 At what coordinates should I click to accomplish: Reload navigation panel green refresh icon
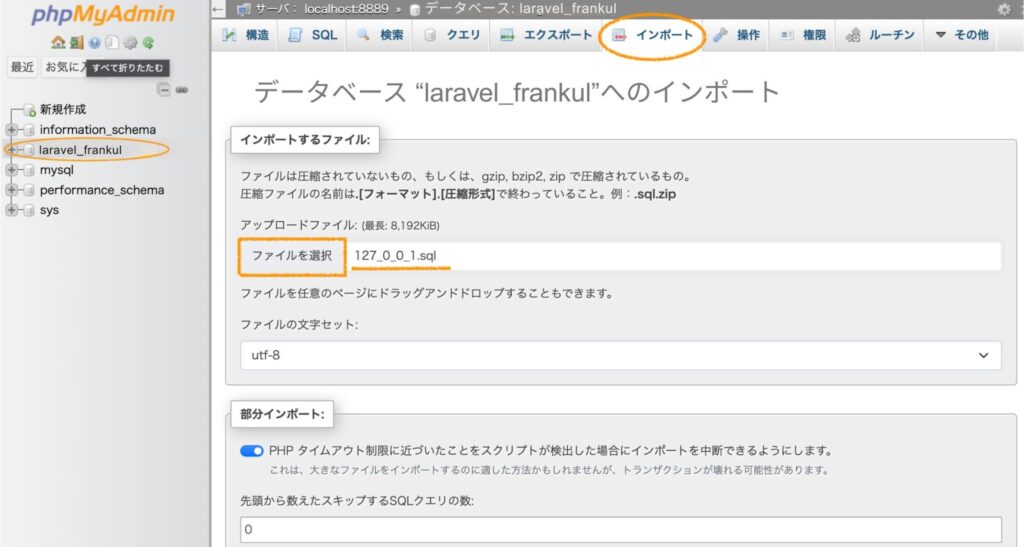pyautogui.click(x=148, y=42)
